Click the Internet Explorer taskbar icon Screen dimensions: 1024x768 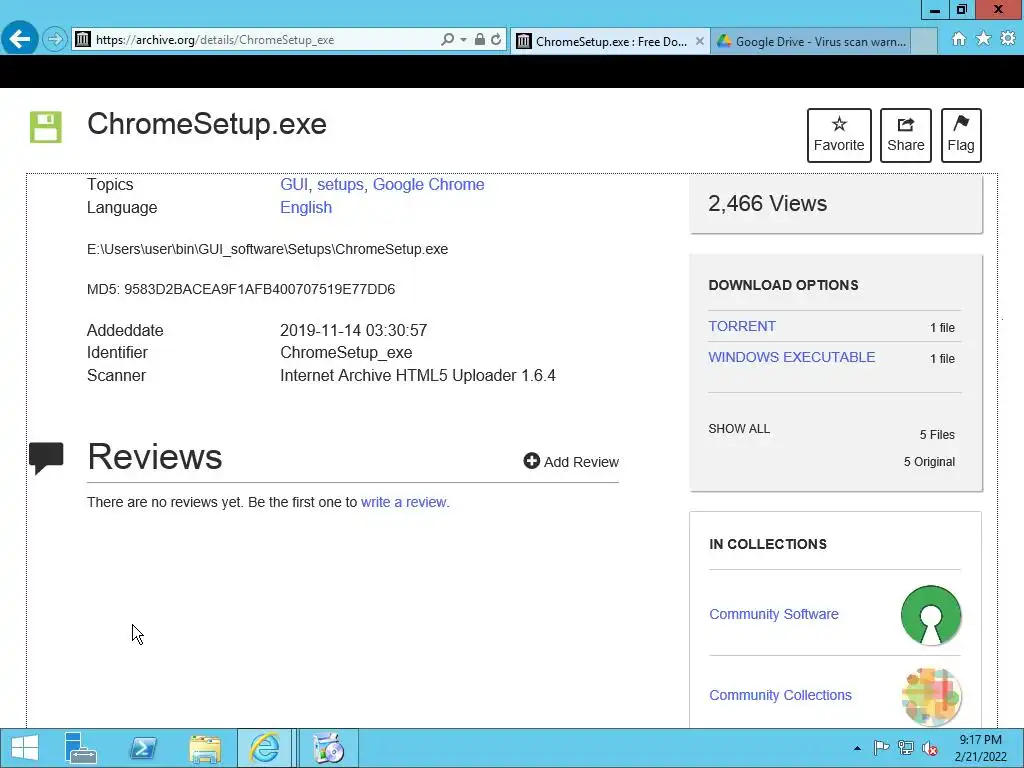(264, 748)
